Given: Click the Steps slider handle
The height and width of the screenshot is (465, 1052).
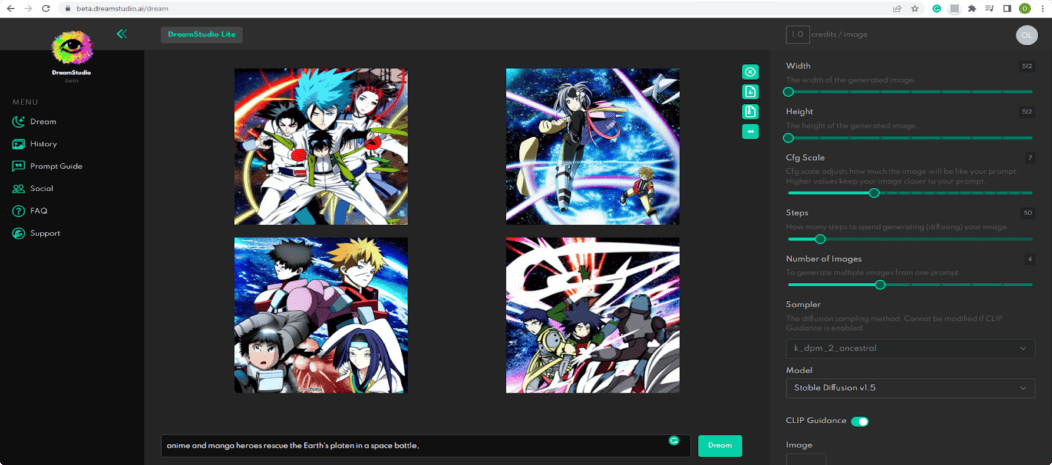Looking at the screenshot, I should pyautogui.click(x=820, y=239).
